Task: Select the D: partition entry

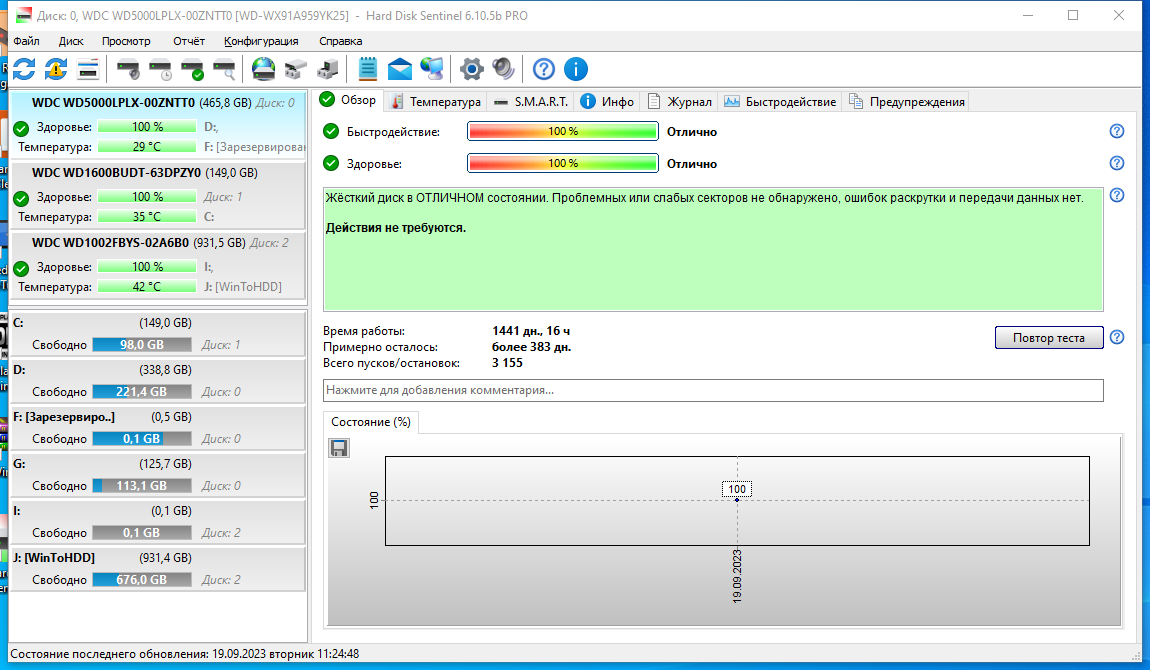Action: point(158,380)
